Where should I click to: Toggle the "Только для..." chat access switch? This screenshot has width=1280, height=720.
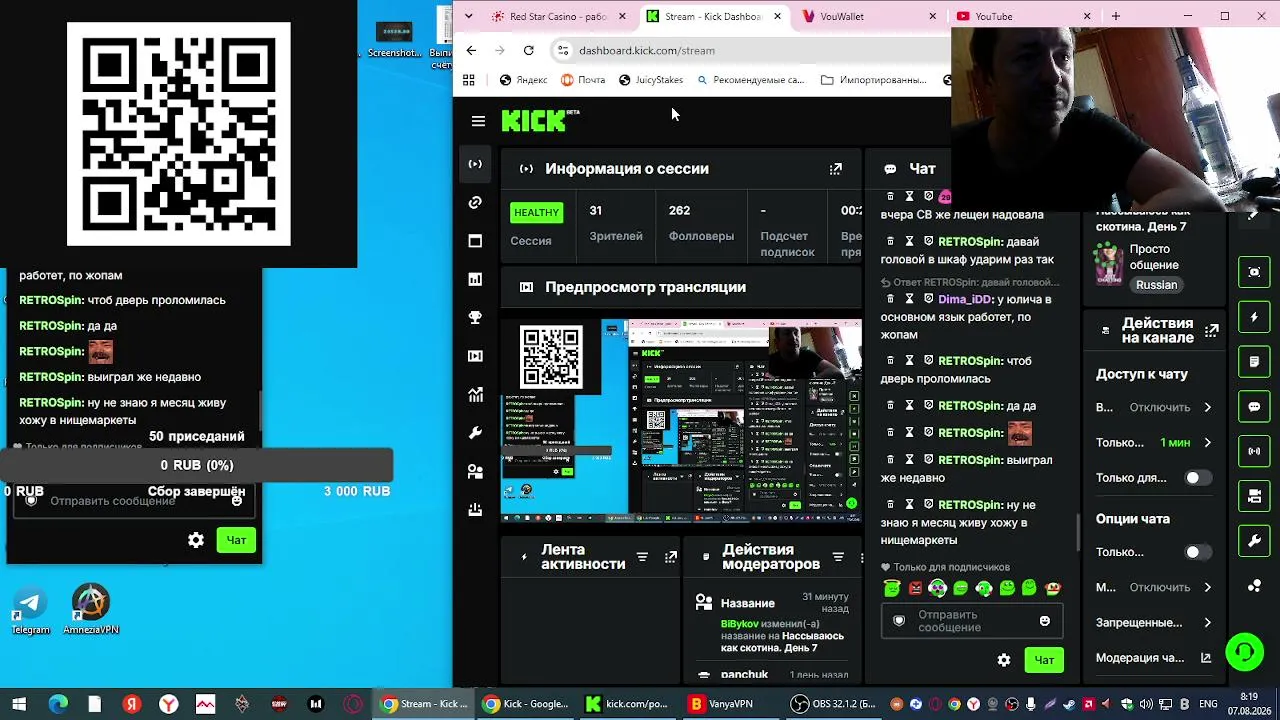point(1199,478)
